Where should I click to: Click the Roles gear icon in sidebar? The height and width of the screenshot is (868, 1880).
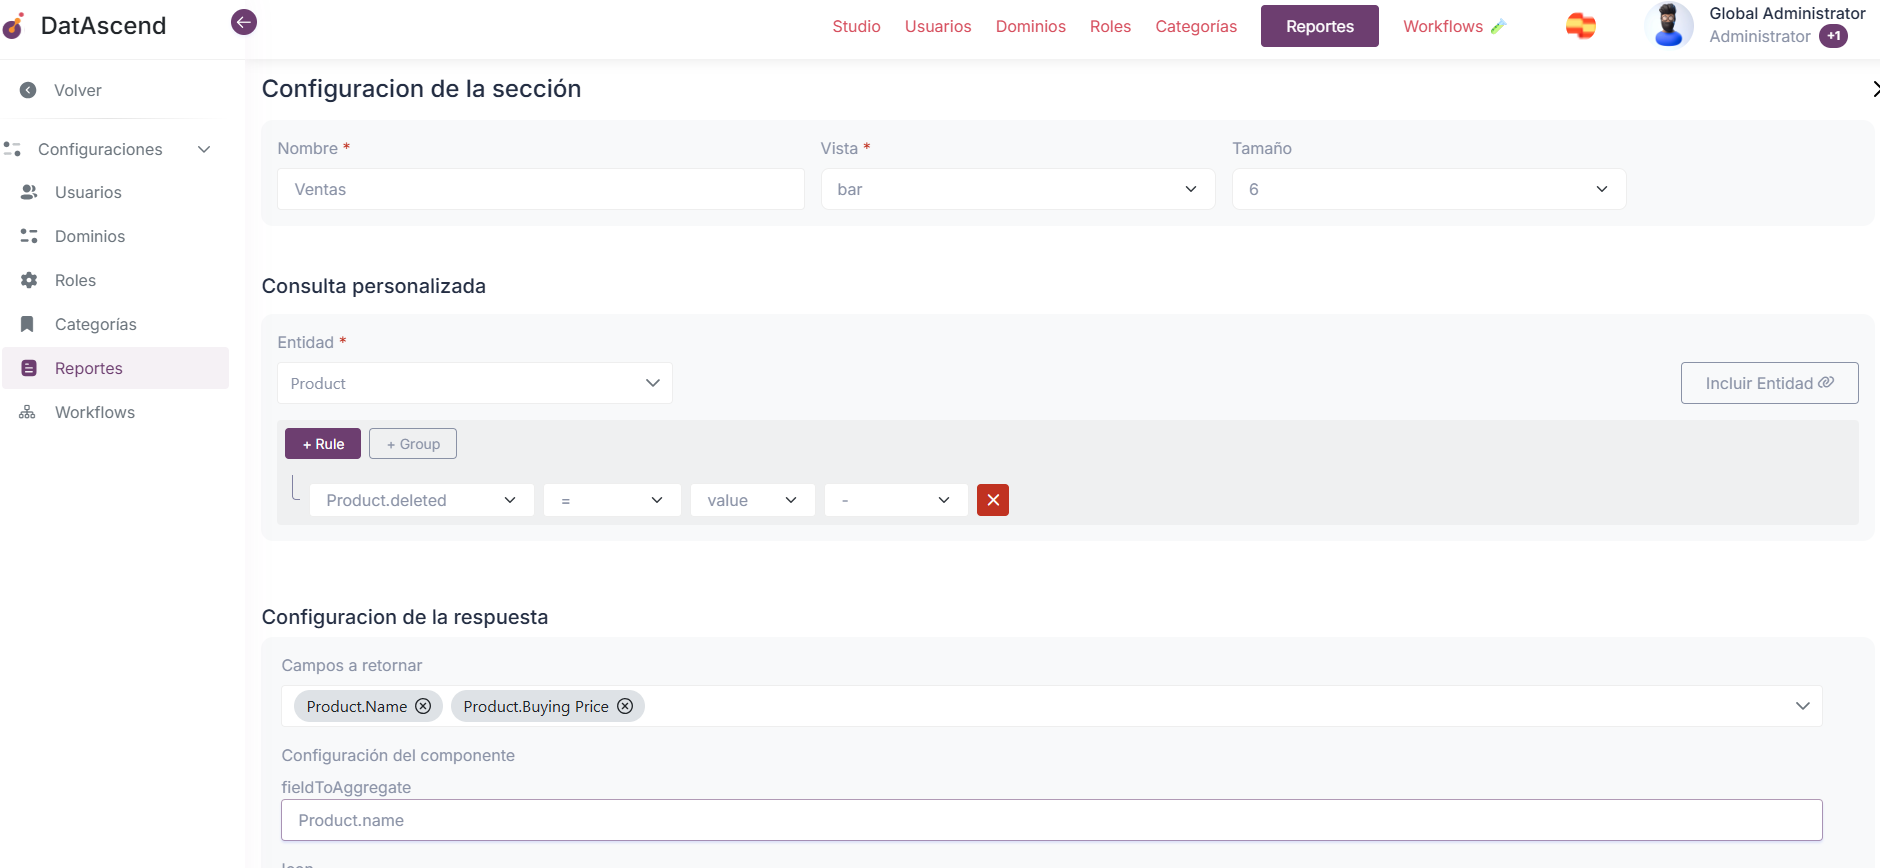[x=29, y=280]
